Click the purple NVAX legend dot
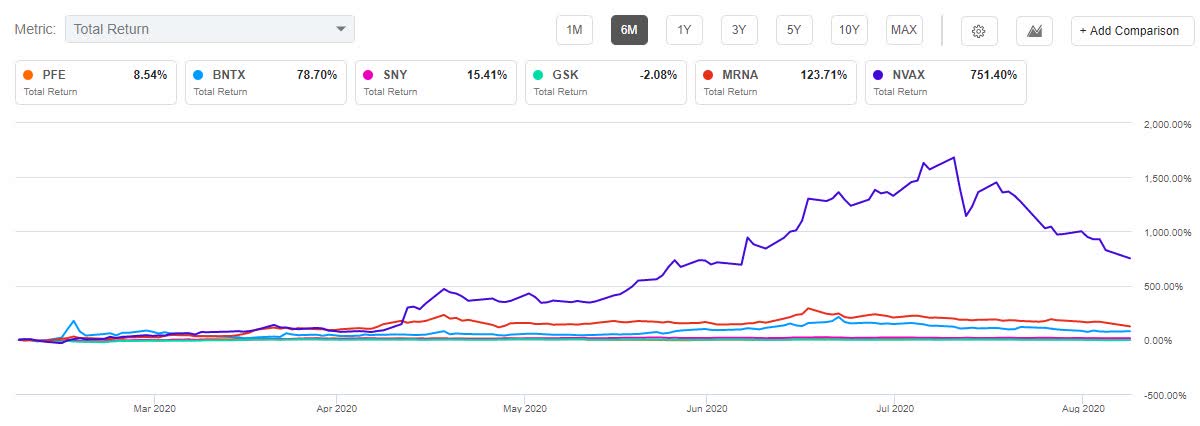Image resolution: width=1200 pixels, height=426 pixels. tap(879, 75)
